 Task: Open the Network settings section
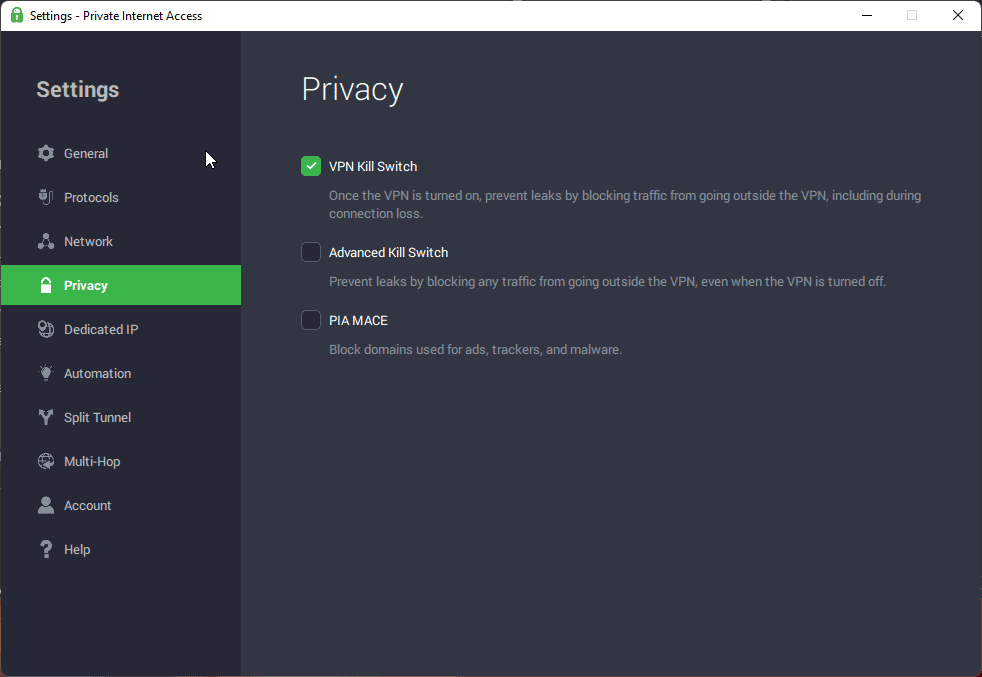pos(88,241)
